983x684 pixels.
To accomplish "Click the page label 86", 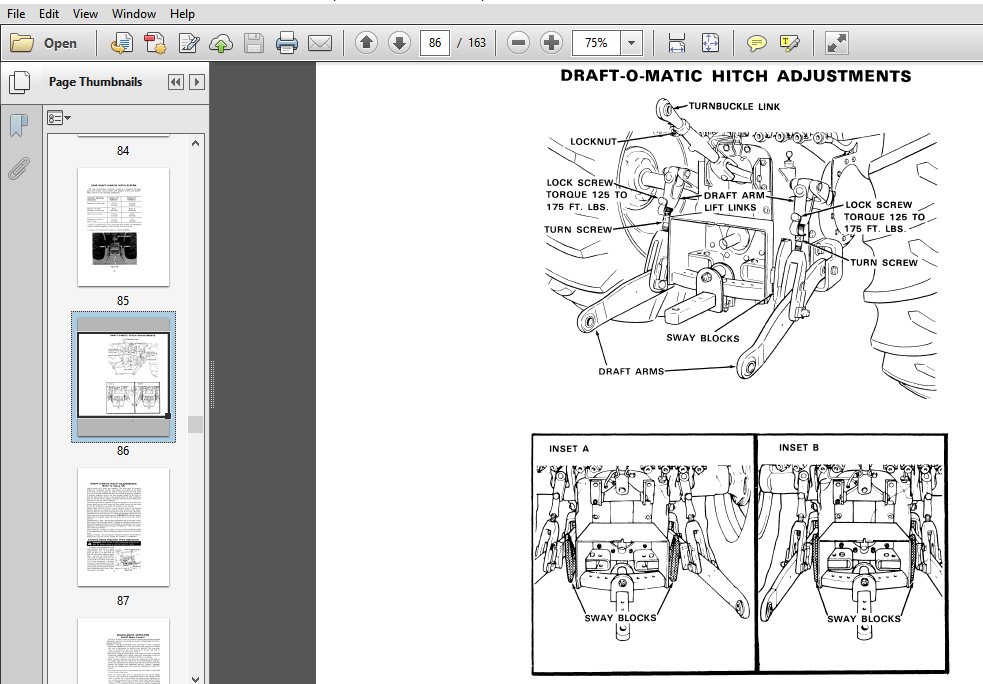I will [123, 451].
